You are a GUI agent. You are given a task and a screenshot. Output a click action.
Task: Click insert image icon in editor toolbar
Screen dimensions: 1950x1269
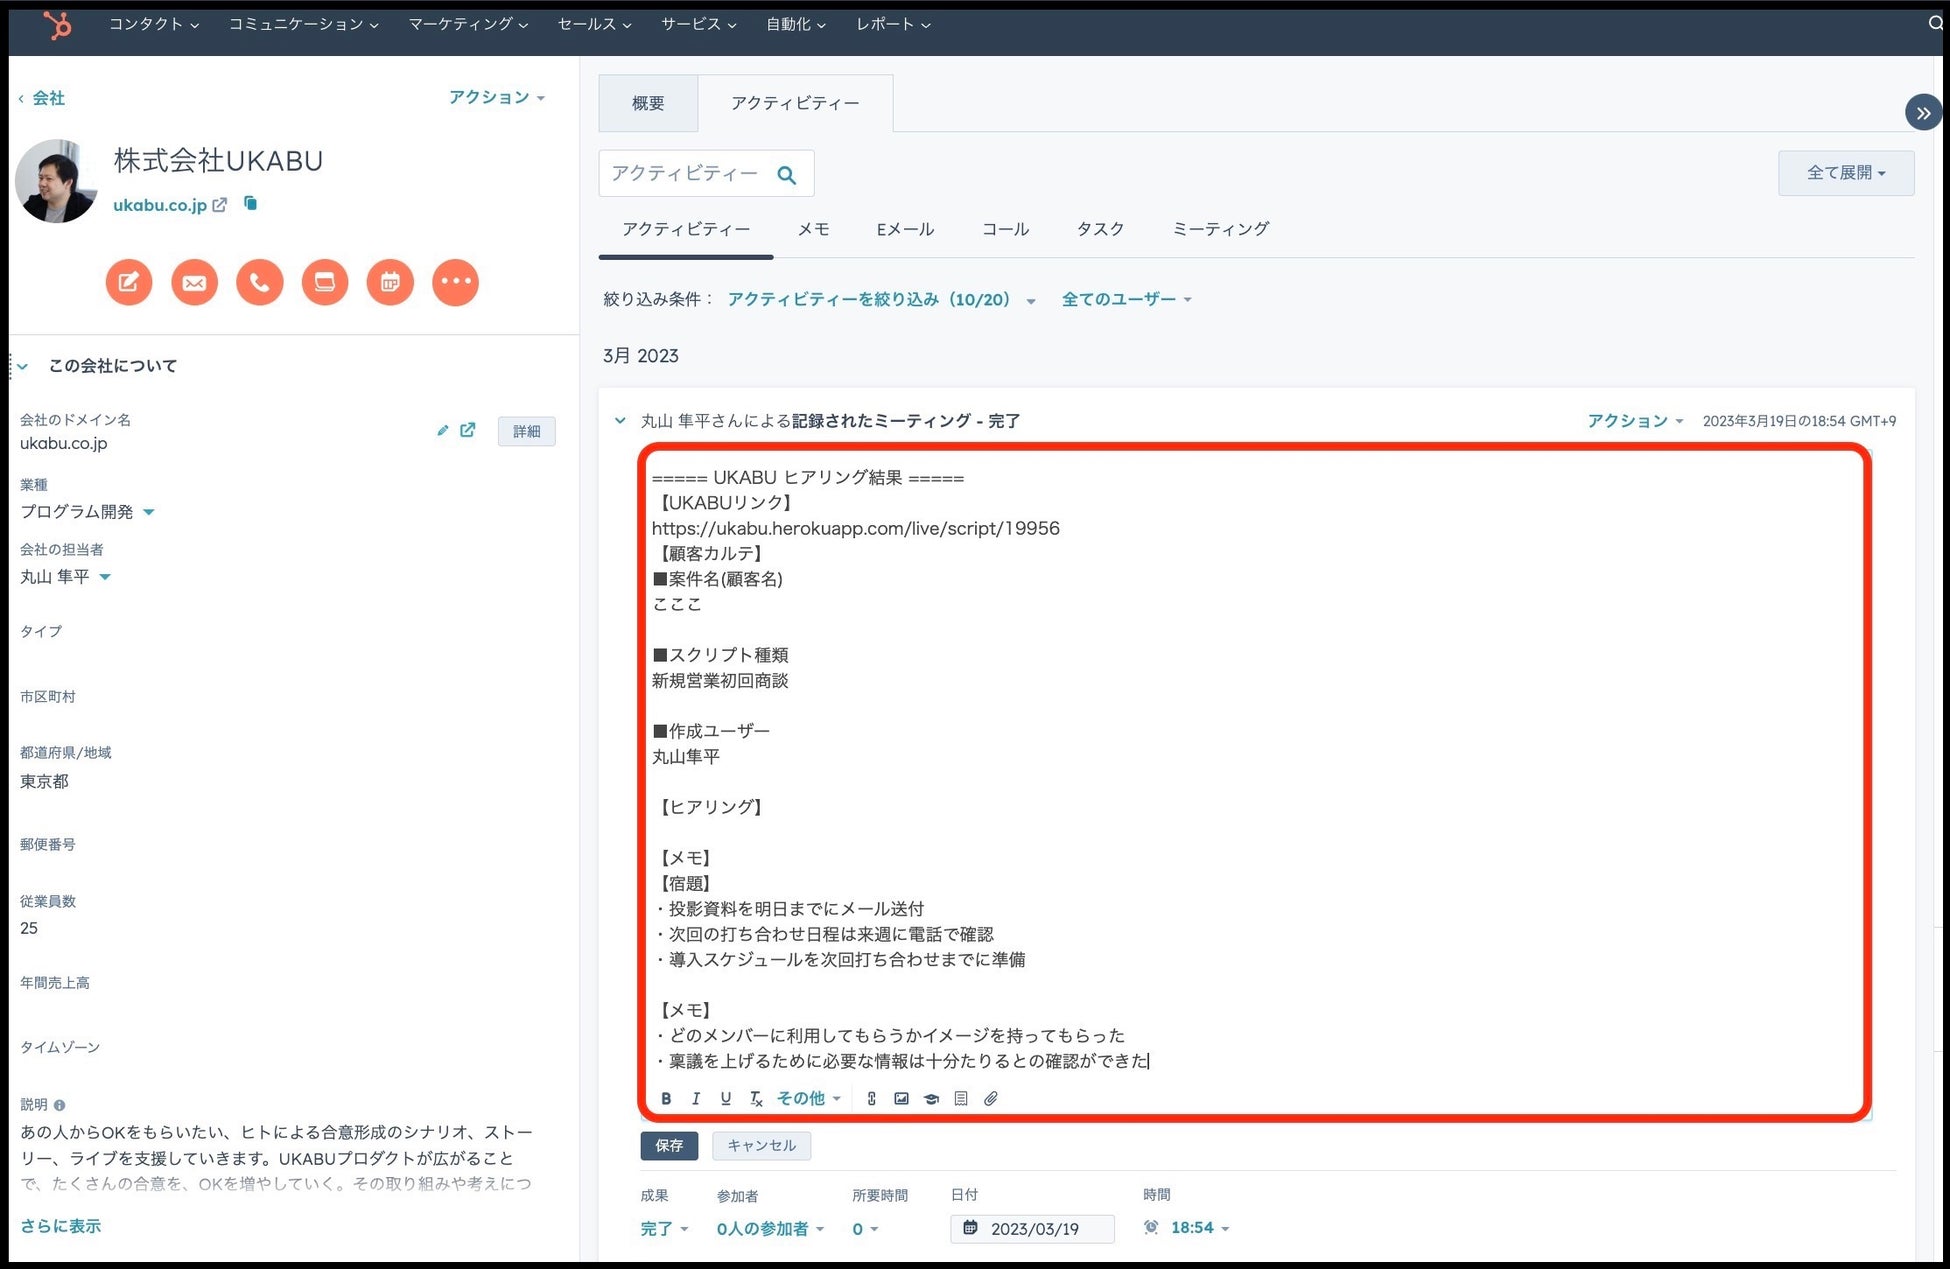pos(901,1098)
